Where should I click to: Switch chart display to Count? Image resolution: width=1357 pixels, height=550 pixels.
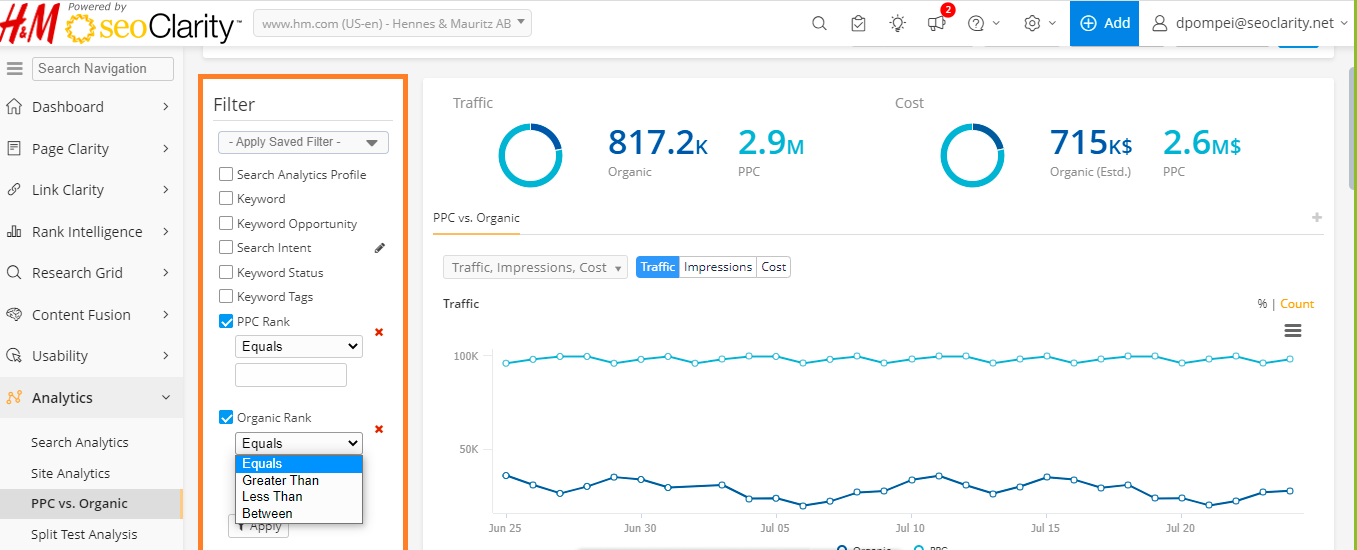click(1297, 304)
